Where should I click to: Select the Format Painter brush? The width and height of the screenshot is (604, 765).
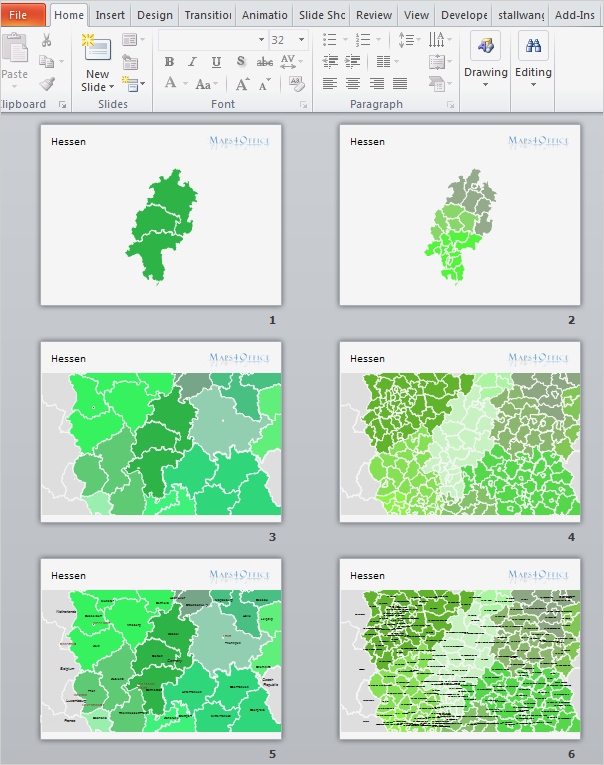[47, 84]
